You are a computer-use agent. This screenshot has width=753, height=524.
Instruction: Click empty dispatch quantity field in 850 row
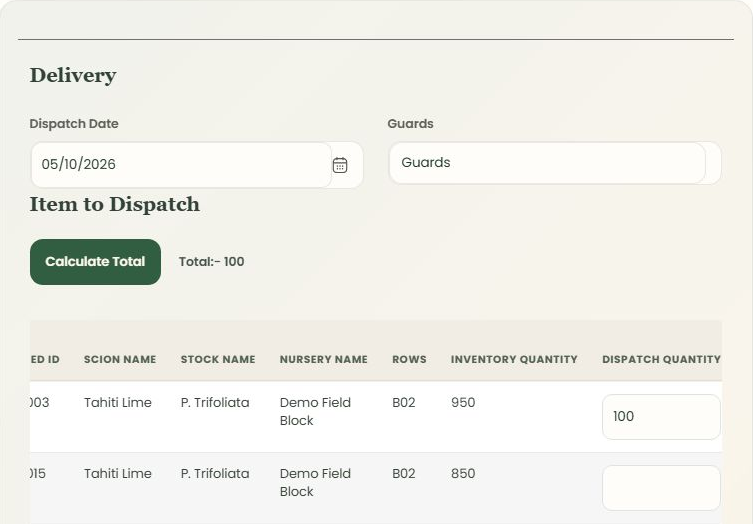661,487
